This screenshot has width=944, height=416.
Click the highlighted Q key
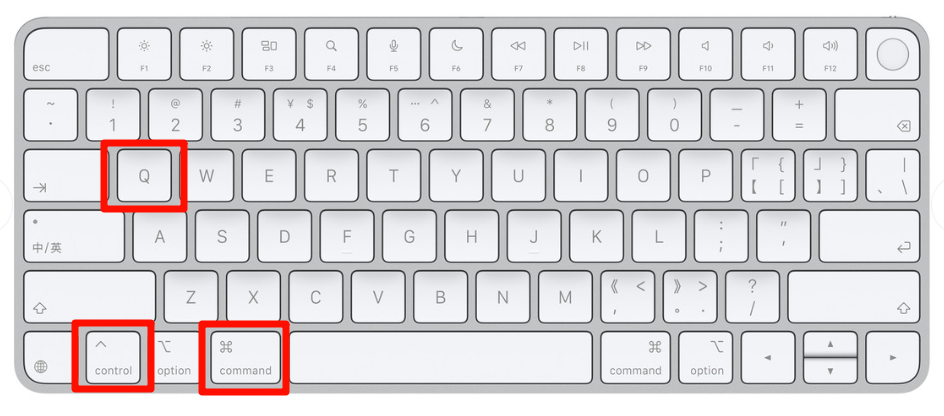[144, 175]
